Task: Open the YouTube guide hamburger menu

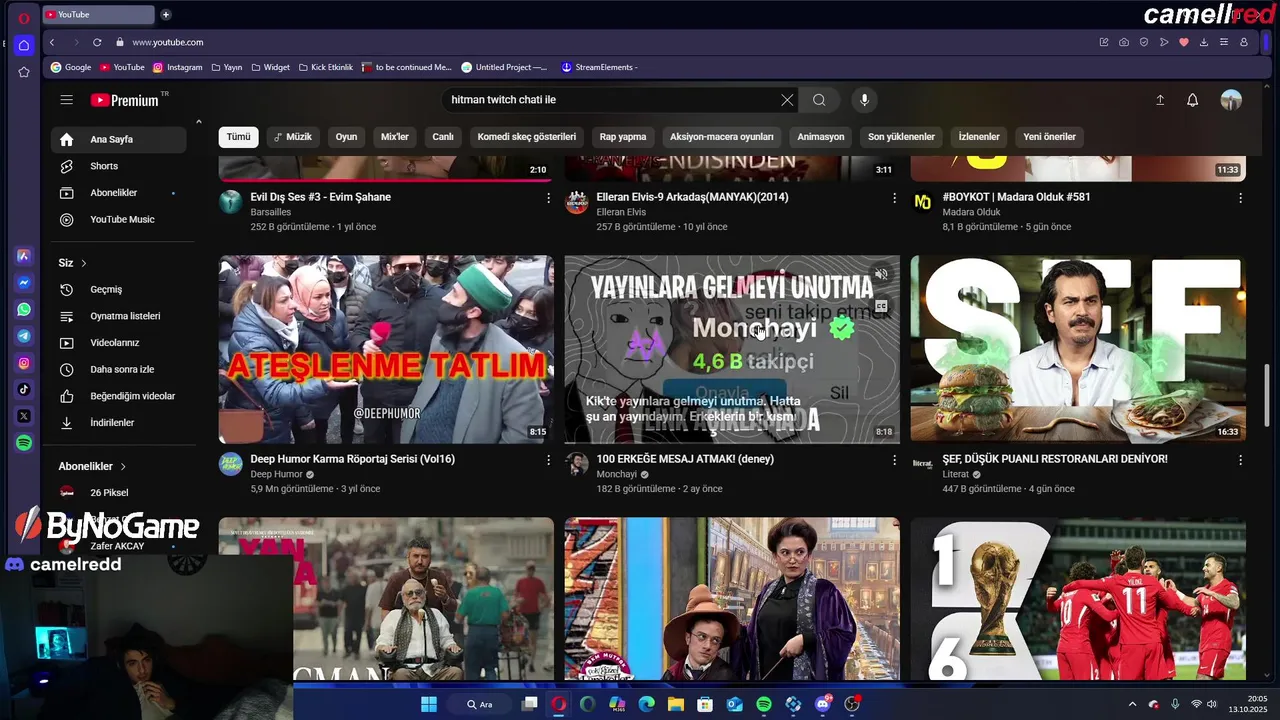Action: [66, 100]
